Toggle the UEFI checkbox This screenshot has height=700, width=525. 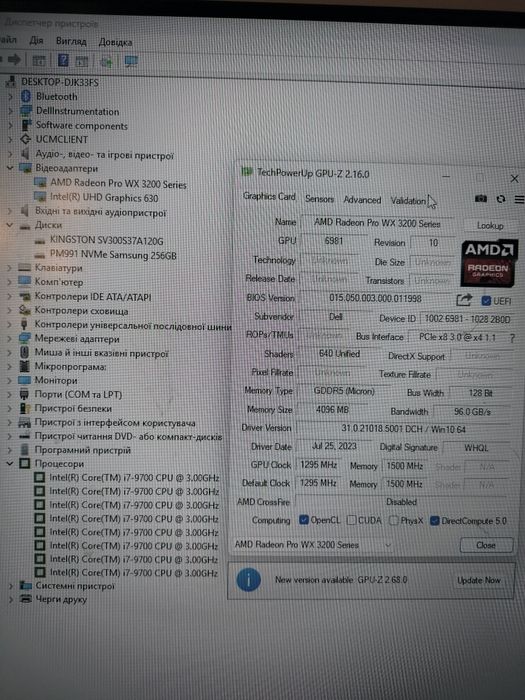click(x=486, y=301)
